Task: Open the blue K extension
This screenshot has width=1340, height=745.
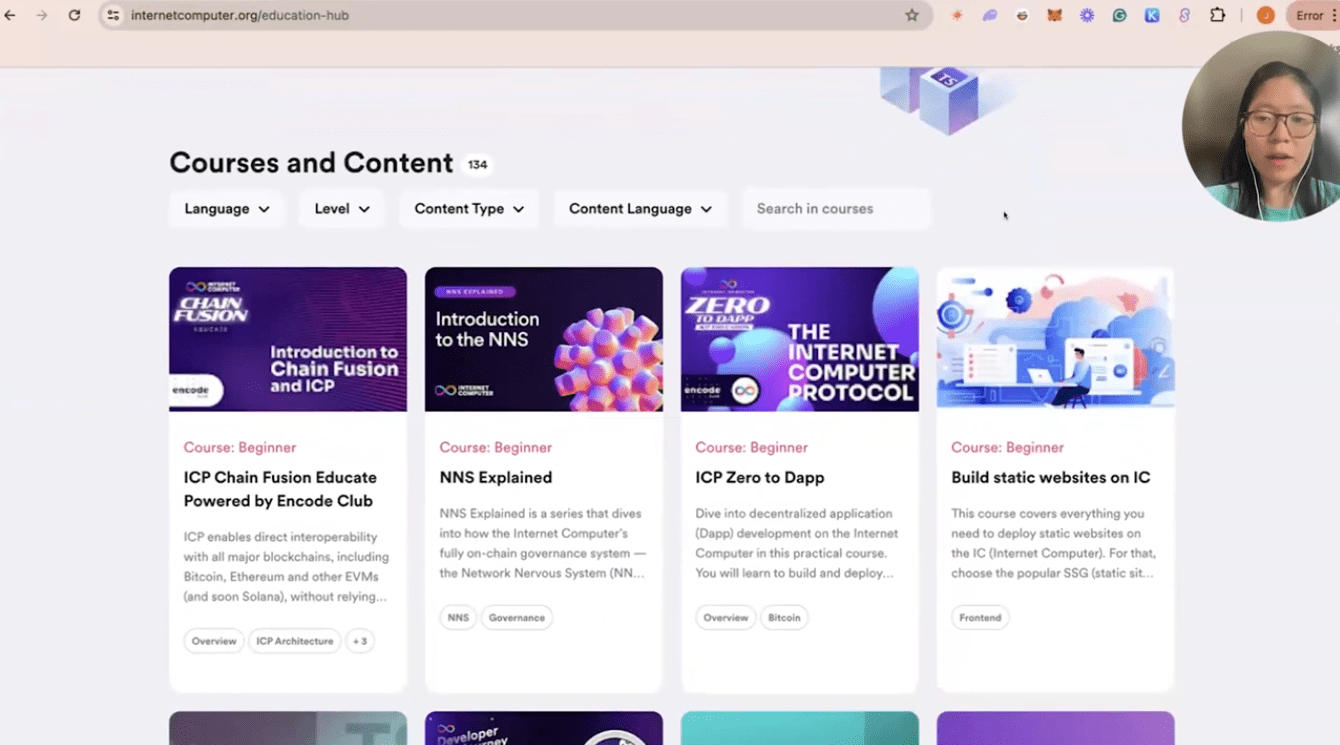Action: pyautogui.click(x=1152, y=15)
